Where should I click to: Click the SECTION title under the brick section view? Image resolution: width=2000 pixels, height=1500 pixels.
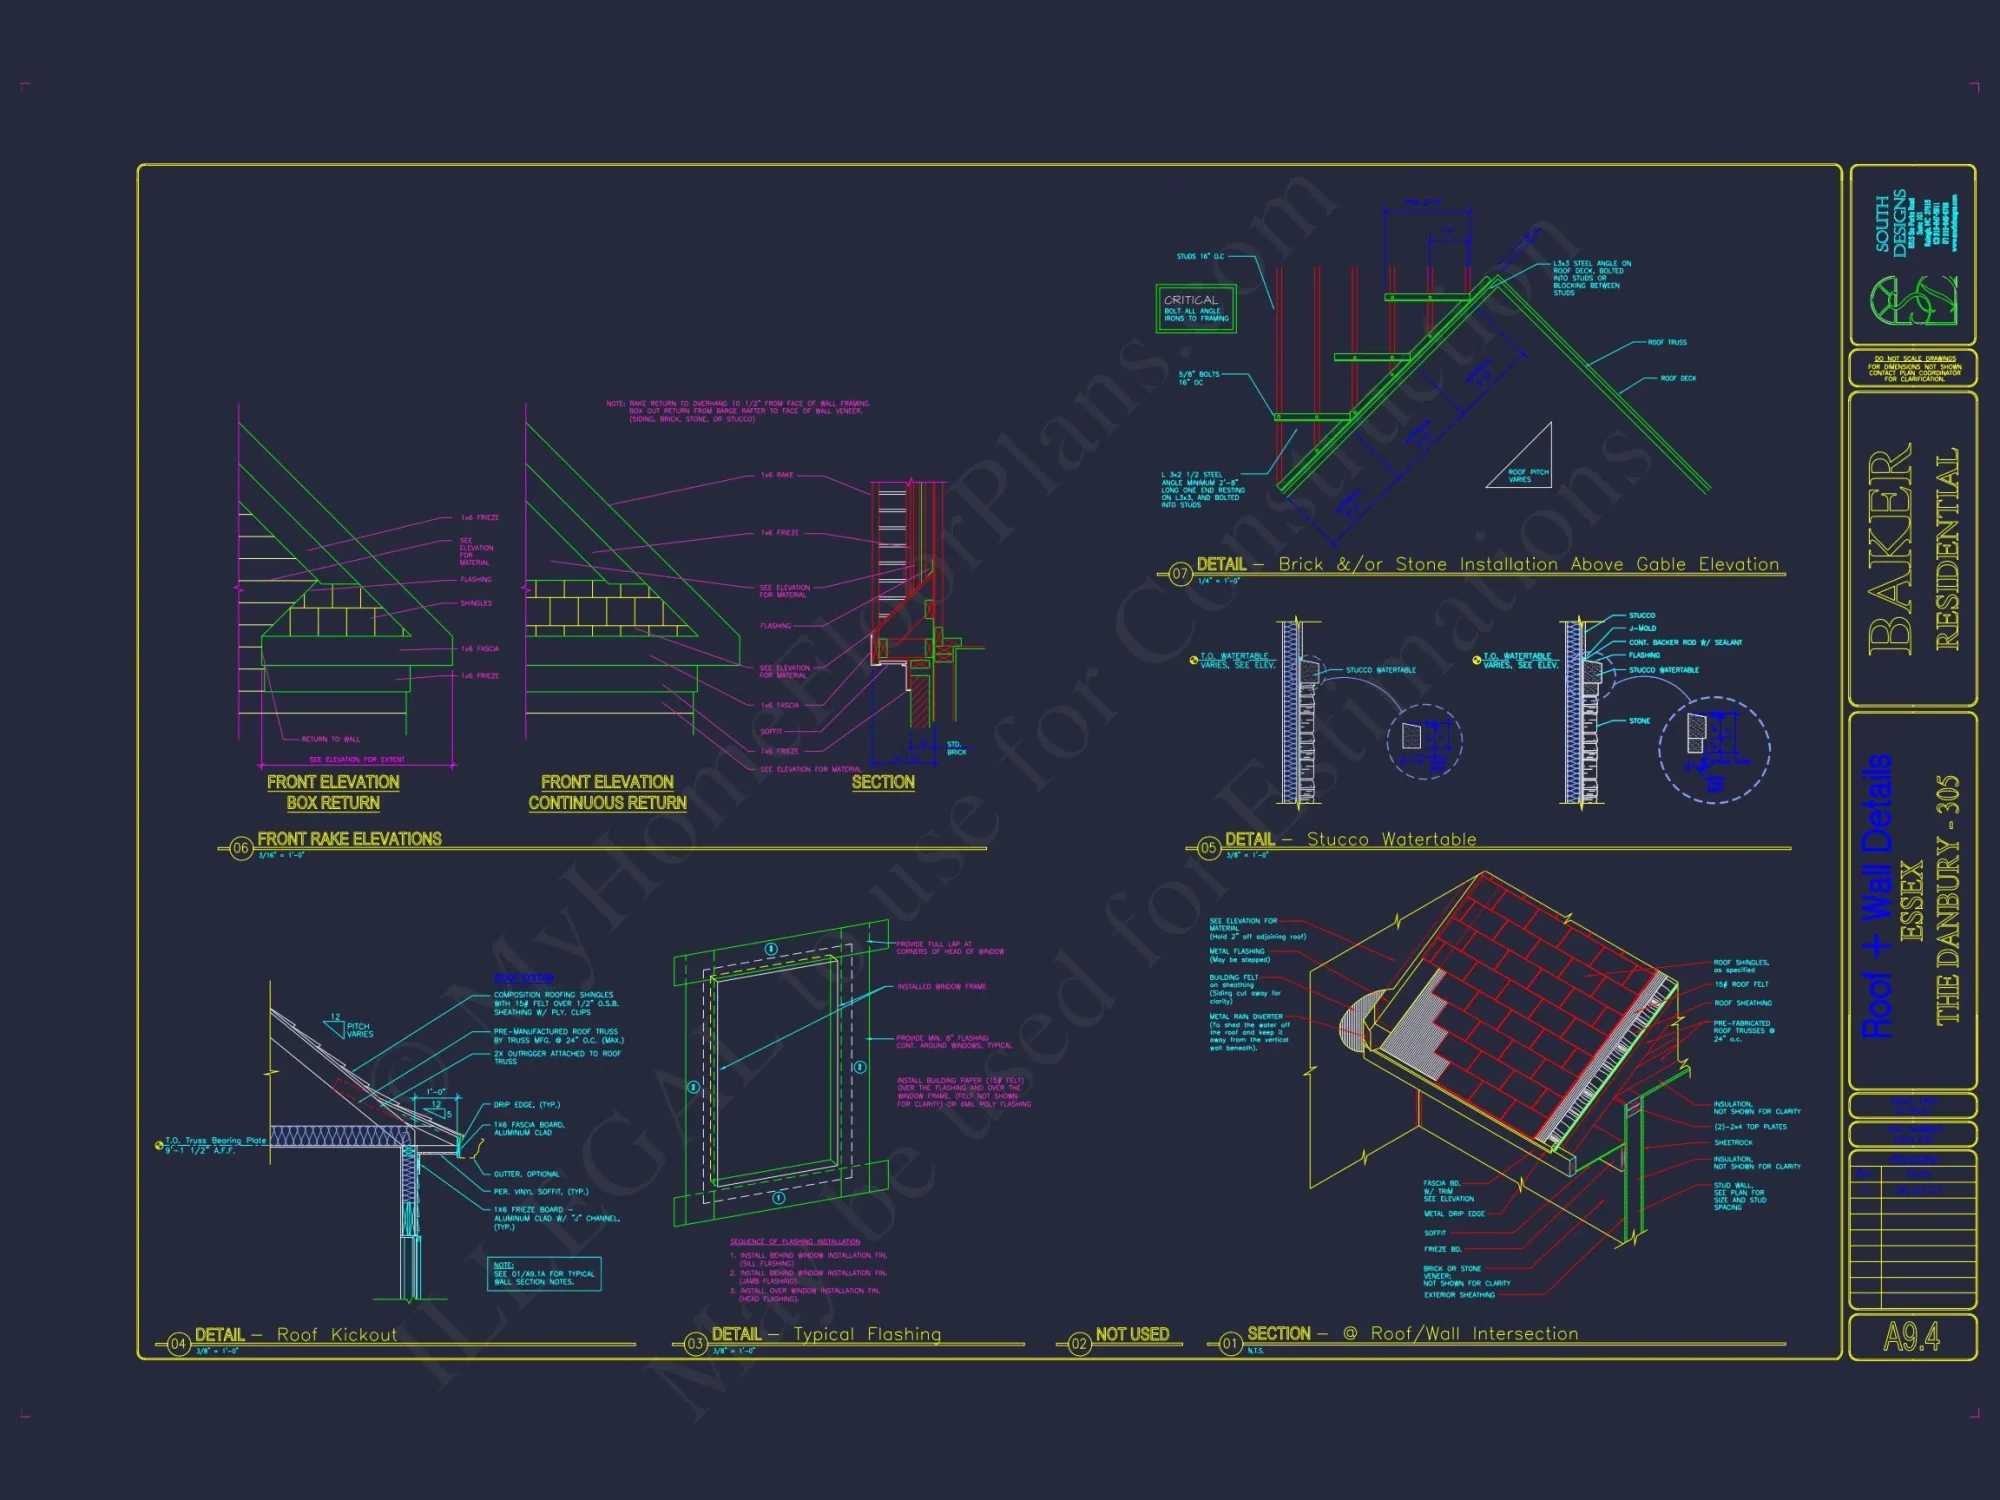[x=883, y=783]
